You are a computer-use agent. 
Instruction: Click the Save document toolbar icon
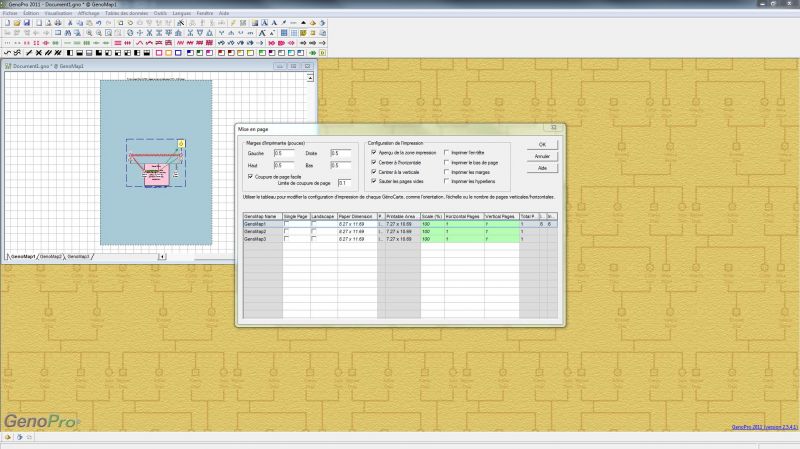(27, 21)
